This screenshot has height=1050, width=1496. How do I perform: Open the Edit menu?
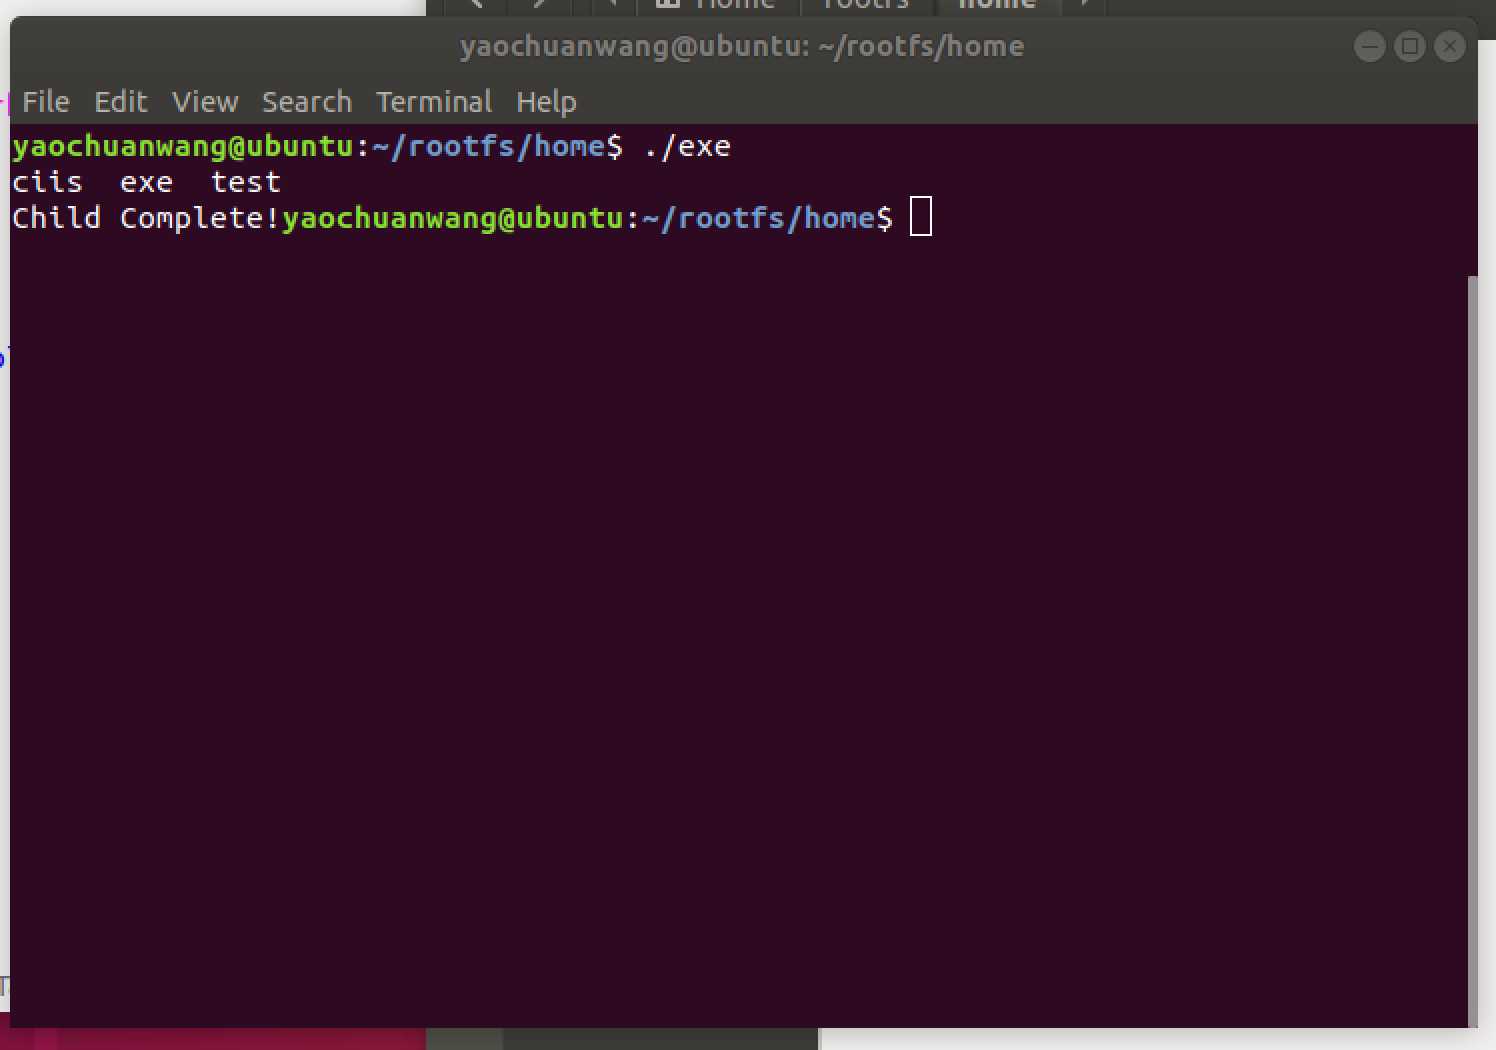121,102
